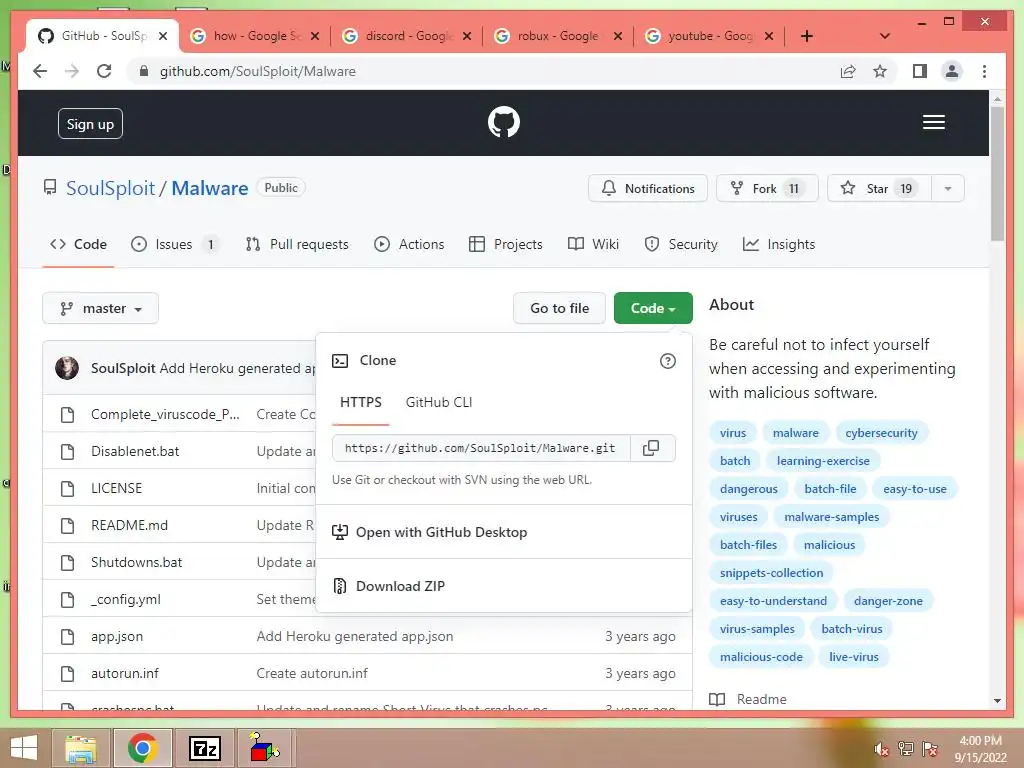Viewport: 1024px width, 768px height.
Task: Close the 'how - Google' tab
Action: click(315, 36)
